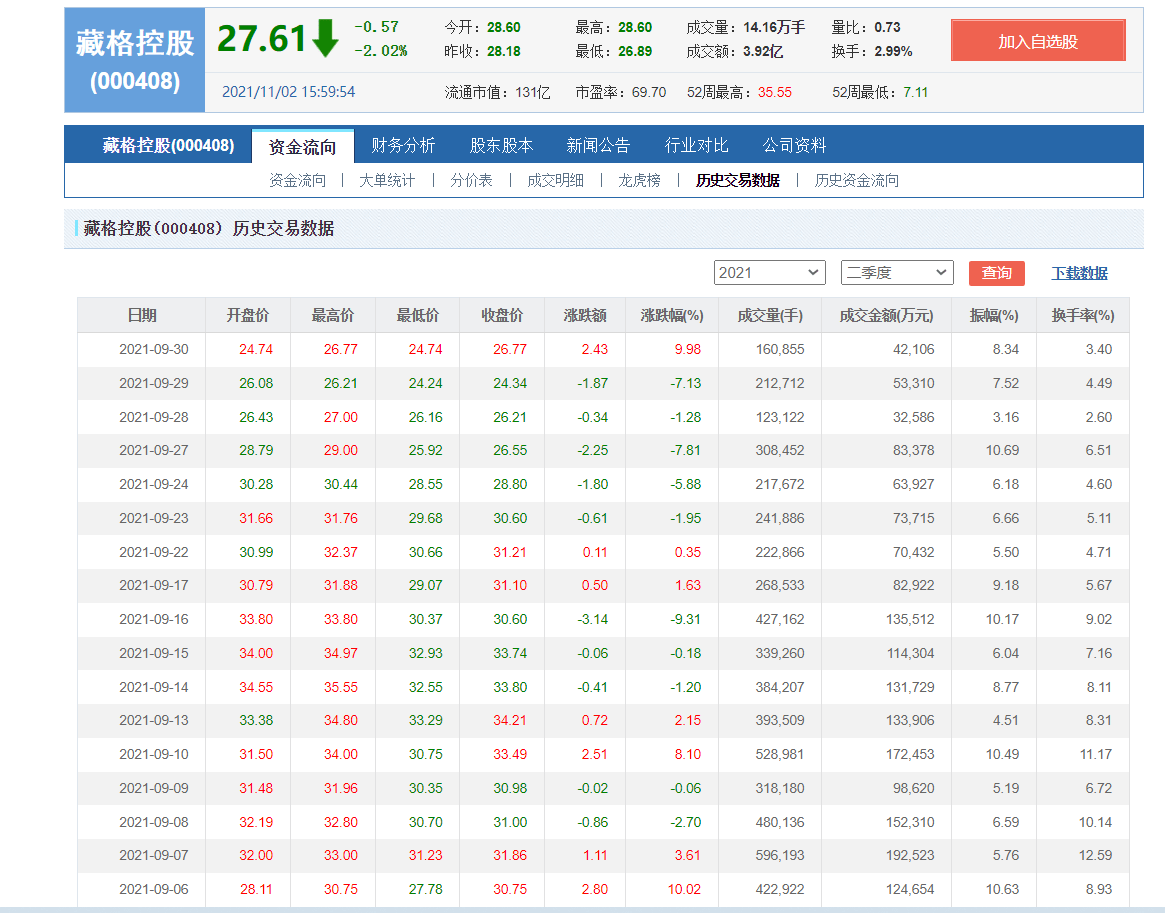Click volume 393,509 in the 2021-09-13 row
1165x913 pixels.
click(x=779, y=720)
